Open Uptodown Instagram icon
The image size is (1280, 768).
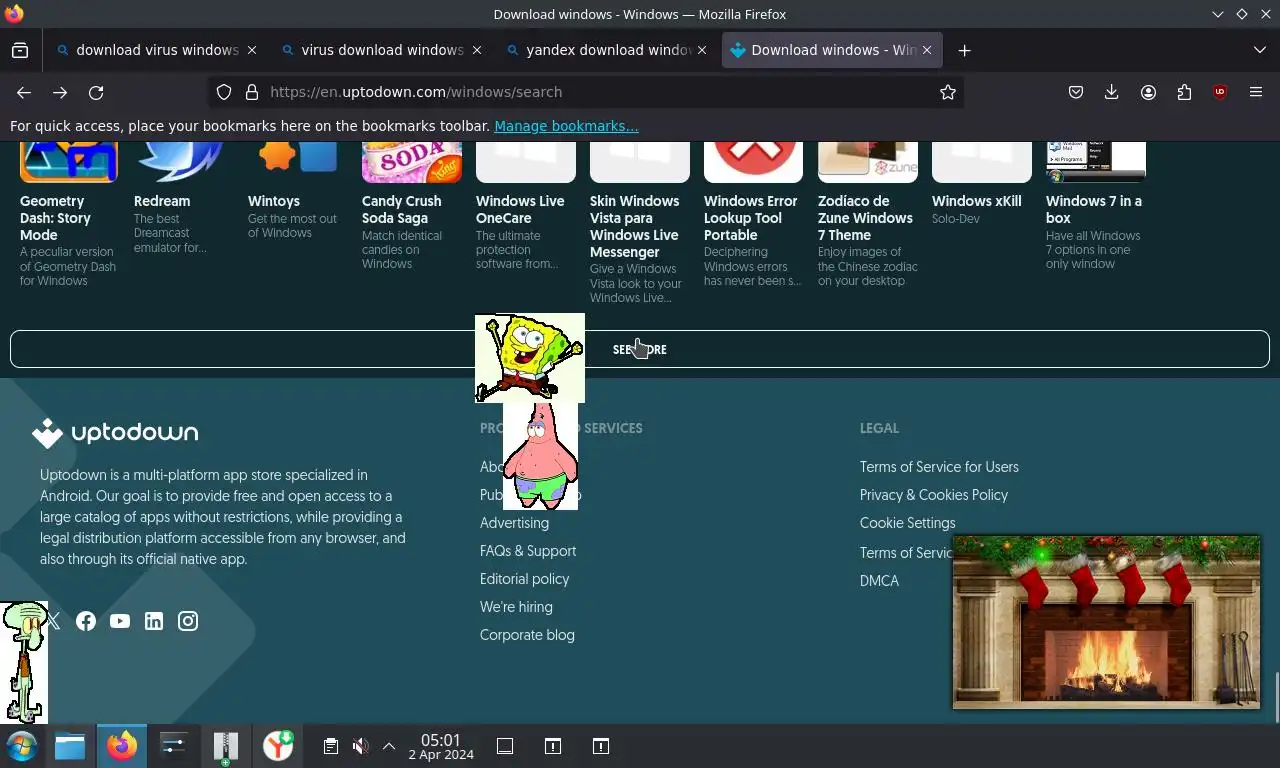click(188, 621)
